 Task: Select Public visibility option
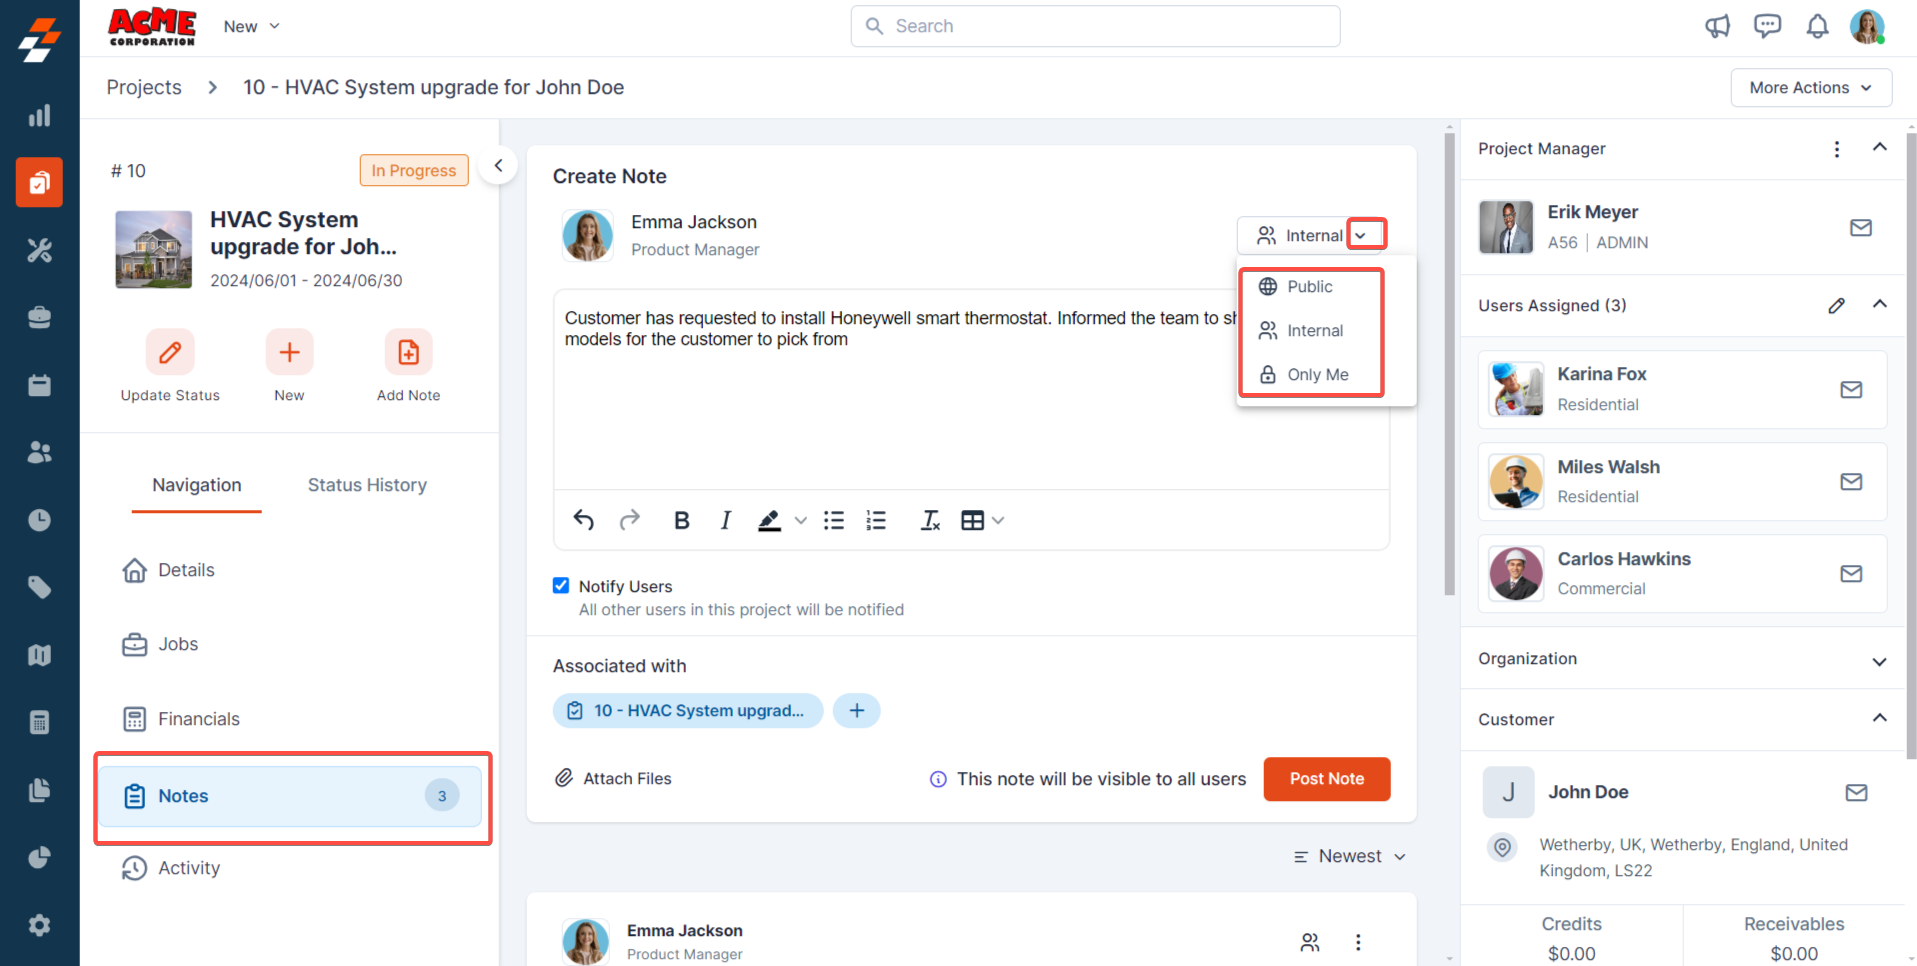(x=1309, y=287)
